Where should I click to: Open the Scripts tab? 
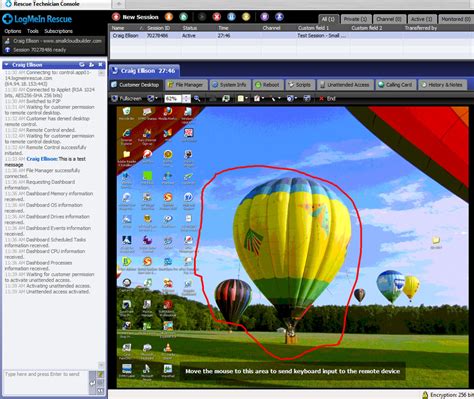[300, 85]
